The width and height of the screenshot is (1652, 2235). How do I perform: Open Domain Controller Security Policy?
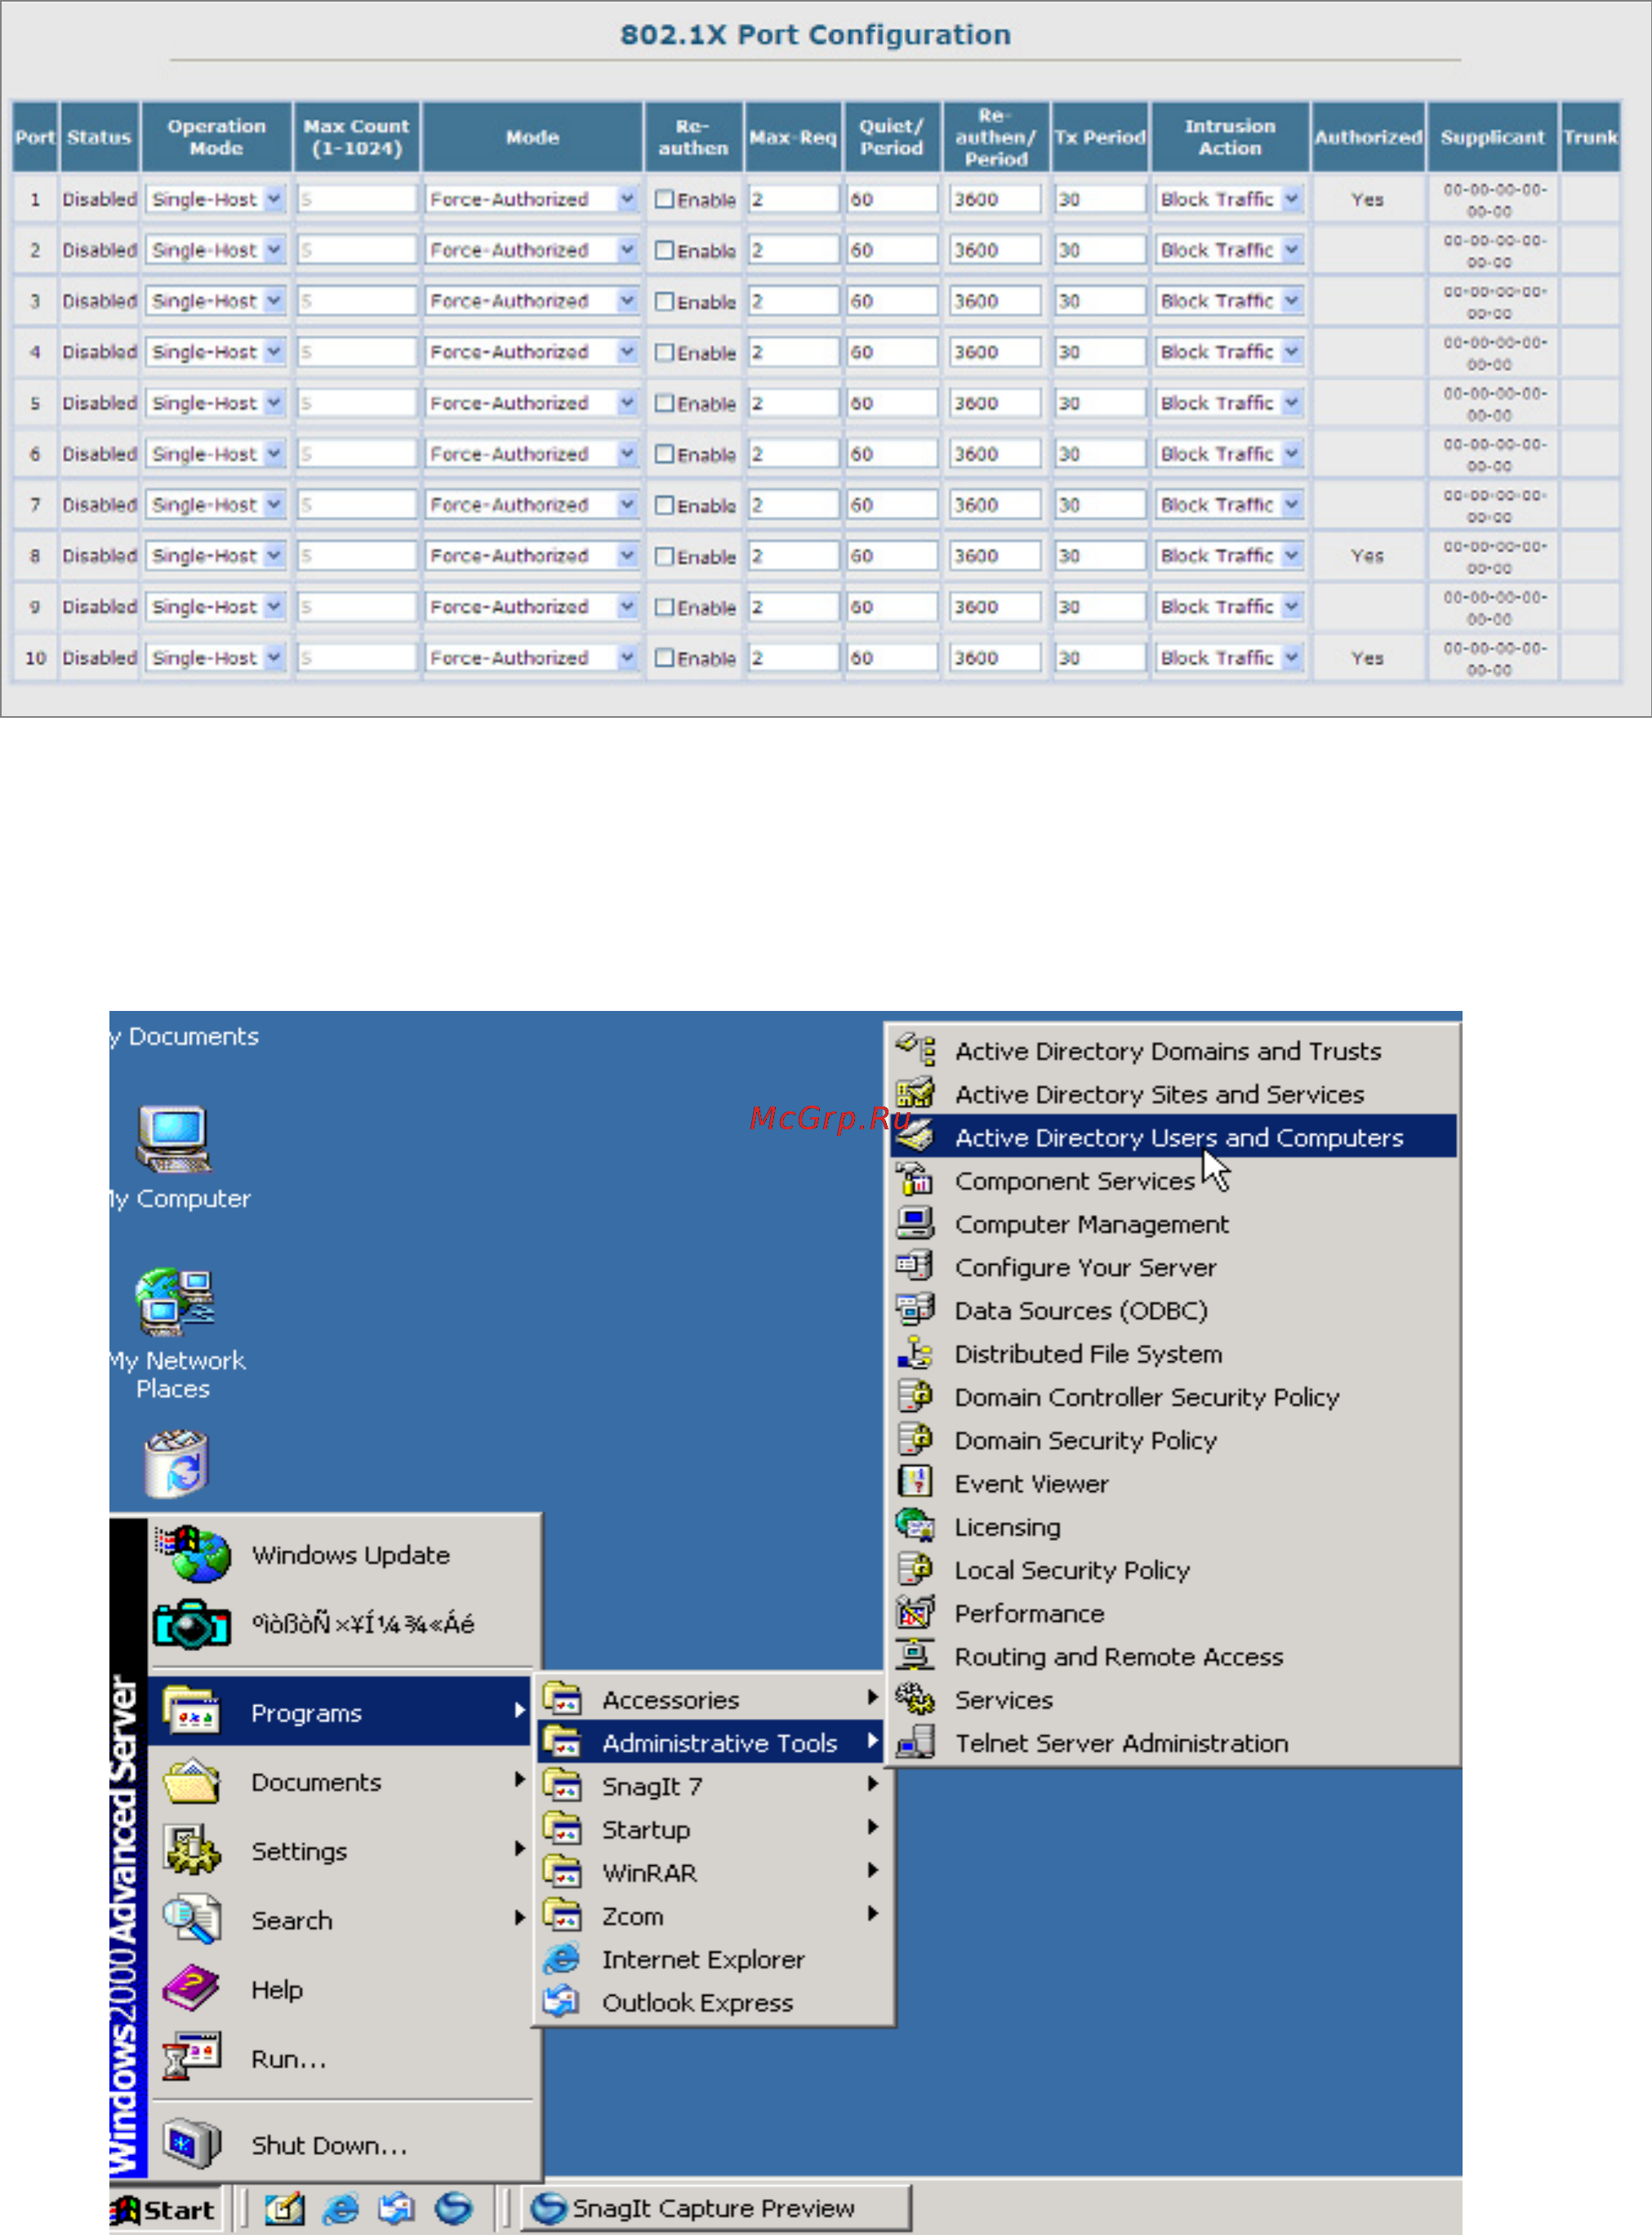click(1173, 1396)
